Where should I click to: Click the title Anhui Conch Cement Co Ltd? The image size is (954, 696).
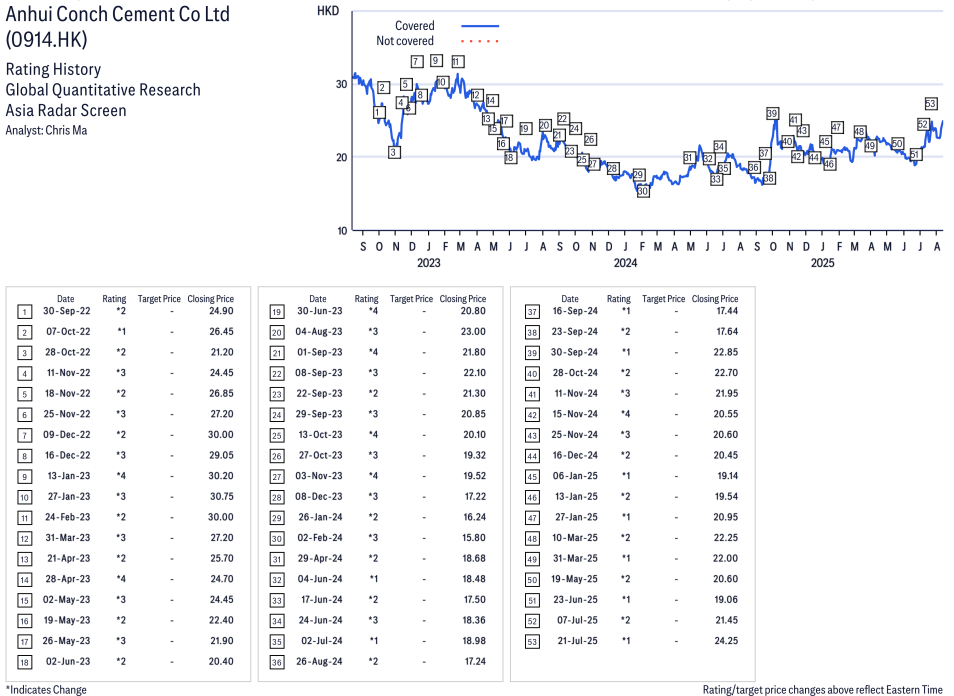pyautogui.click(x=117, y=14)
